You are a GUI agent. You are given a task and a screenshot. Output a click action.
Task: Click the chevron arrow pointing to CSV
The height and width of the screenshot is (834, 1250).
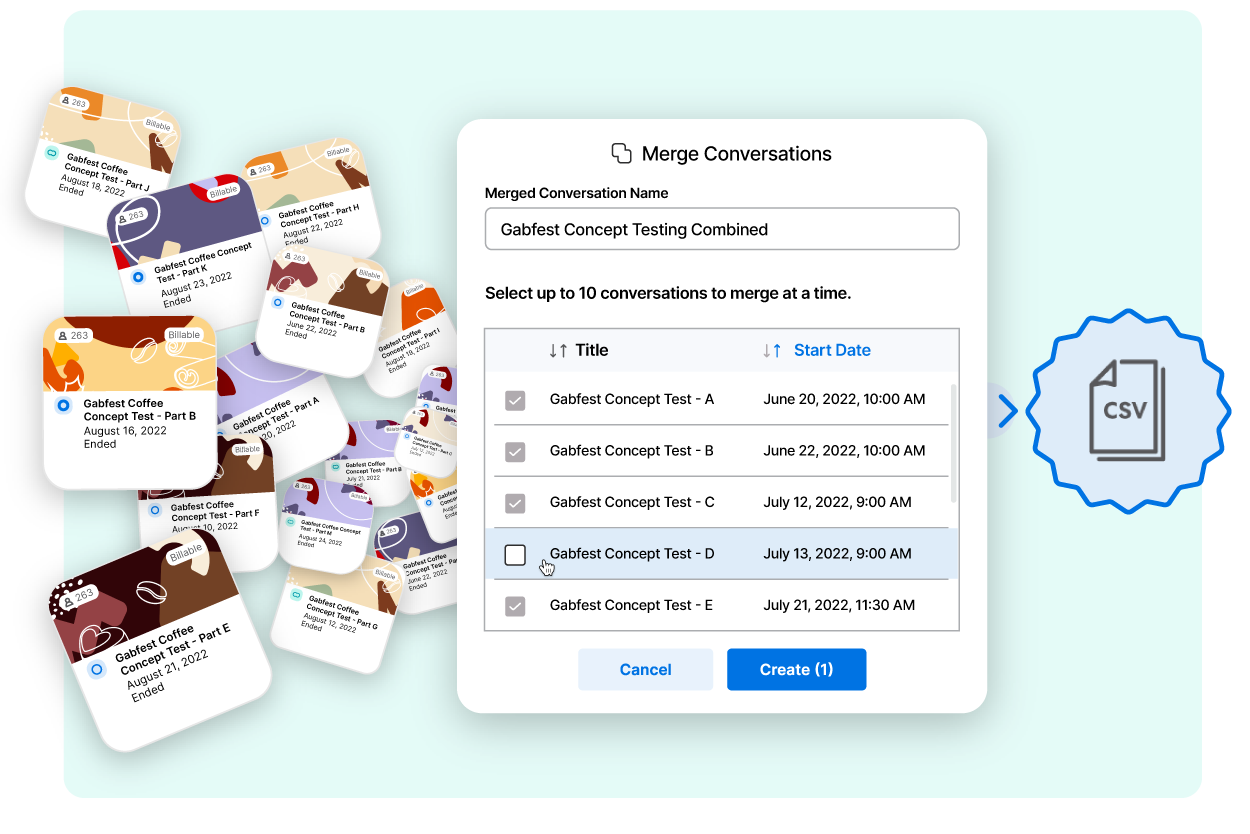pyautogui.click(x=1007, y=410)
